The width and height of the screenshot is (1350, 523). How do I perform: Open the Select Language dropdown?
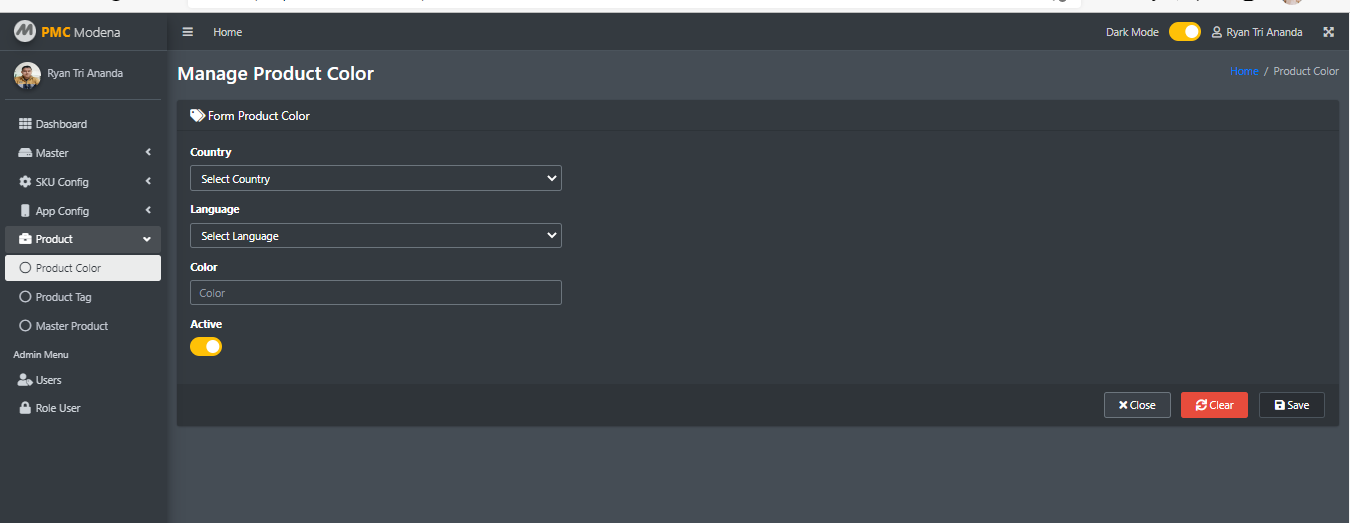[376, 235]
